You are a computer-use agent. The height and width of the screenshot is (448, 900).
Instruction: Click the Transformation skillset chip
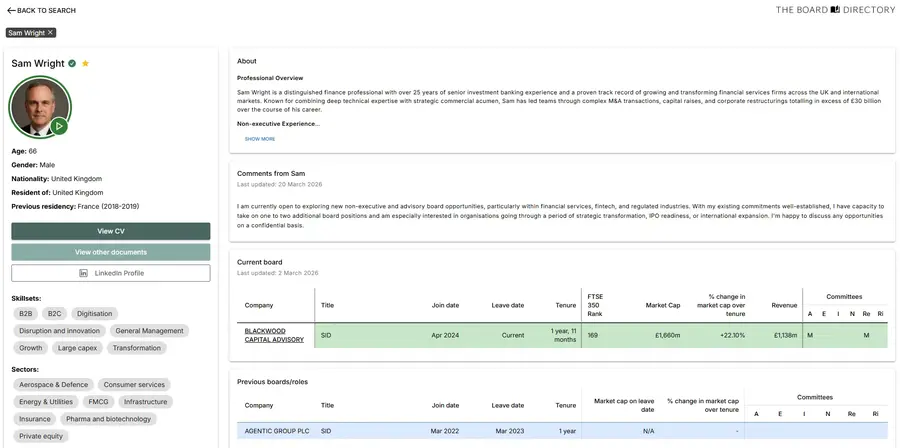137,348
